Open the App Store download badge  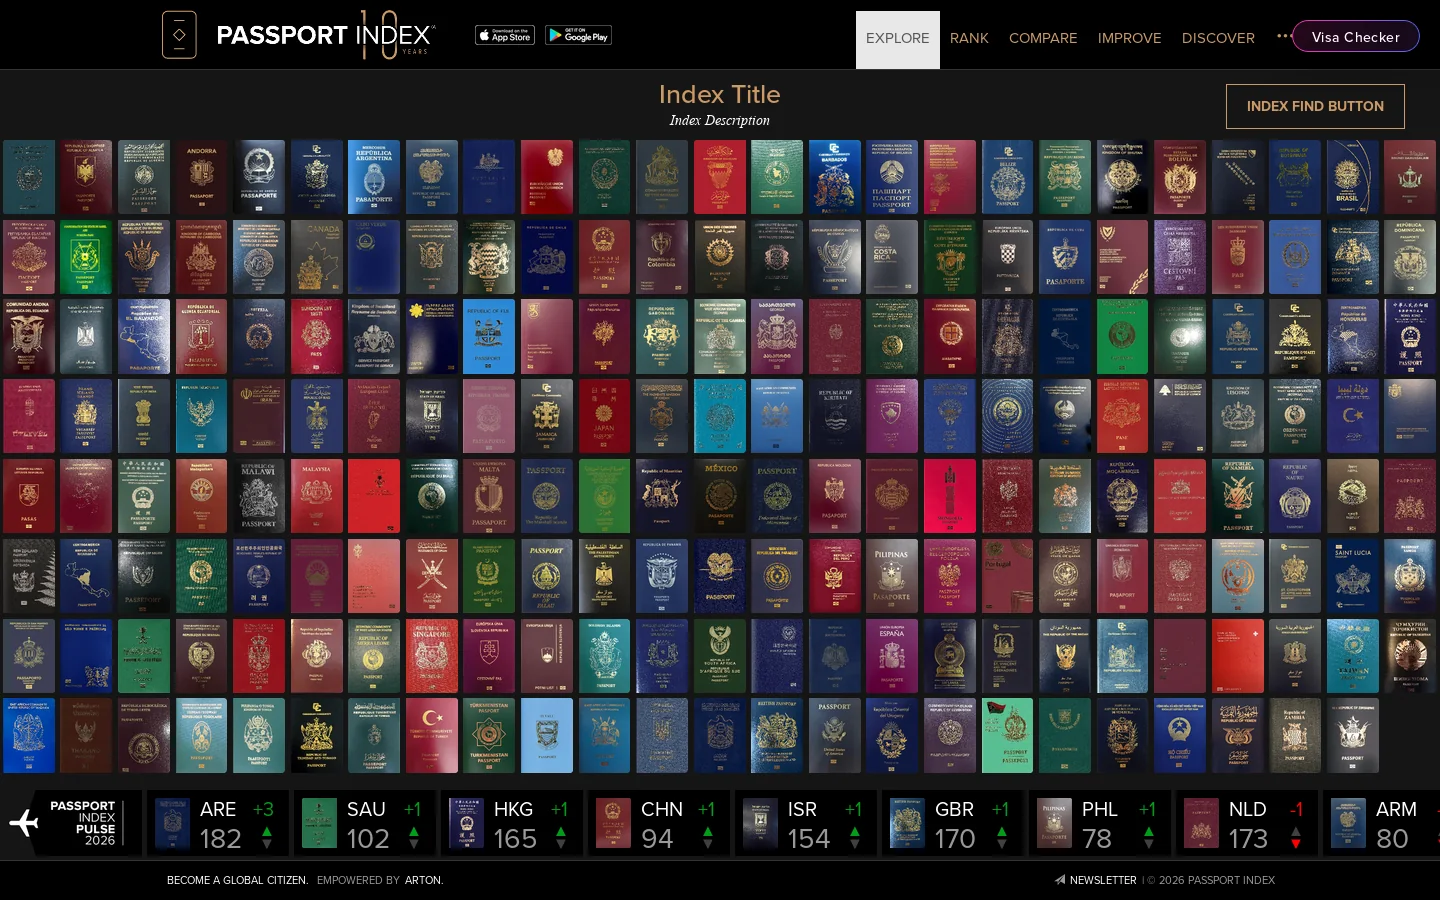505,35
